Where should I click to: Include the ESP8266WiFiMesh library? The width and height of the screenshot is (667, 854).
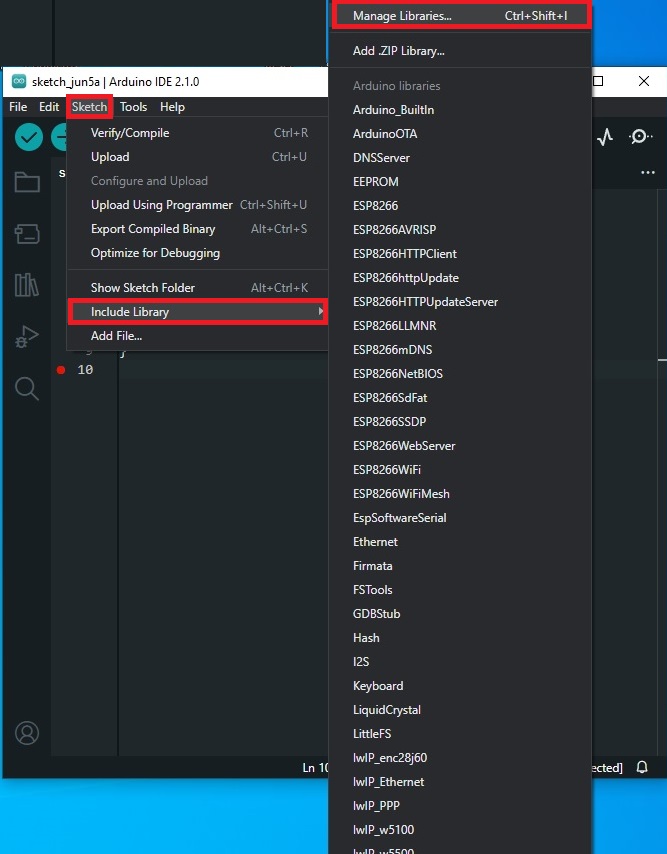click(x=461, y=493)
